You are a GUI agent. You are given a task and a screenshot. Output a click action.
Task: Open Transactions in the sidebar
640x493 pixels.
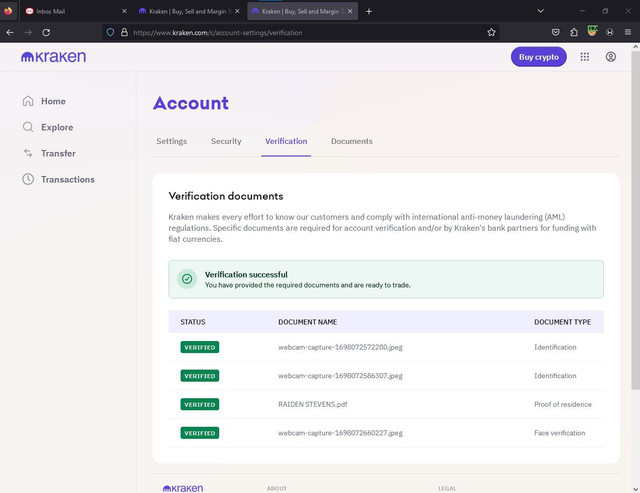[68, 180]
